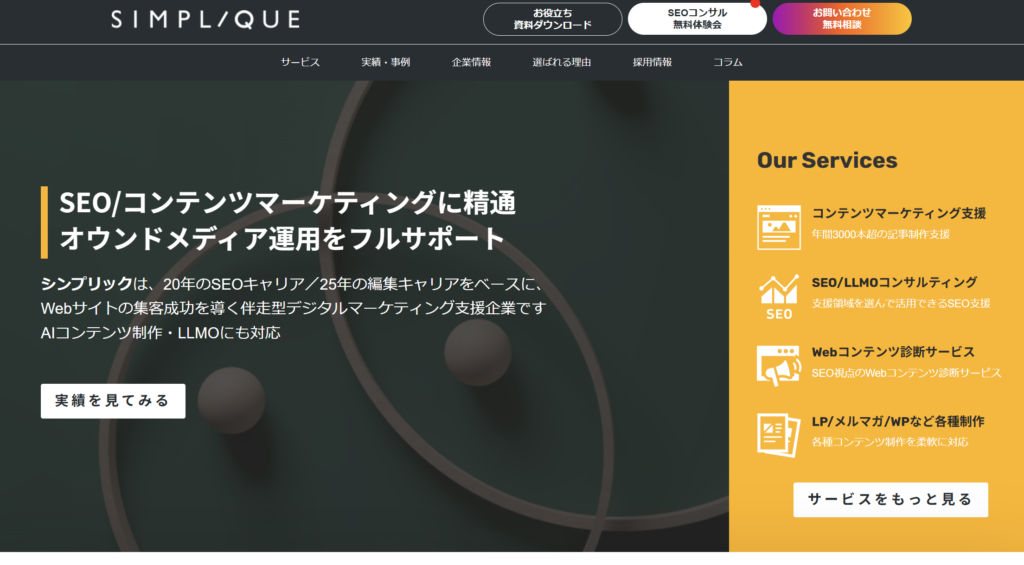This screenshot has height=565, width=1024.
Task: Open the コンテンツマーケティング支援 service link
Action: click(899, 213)
